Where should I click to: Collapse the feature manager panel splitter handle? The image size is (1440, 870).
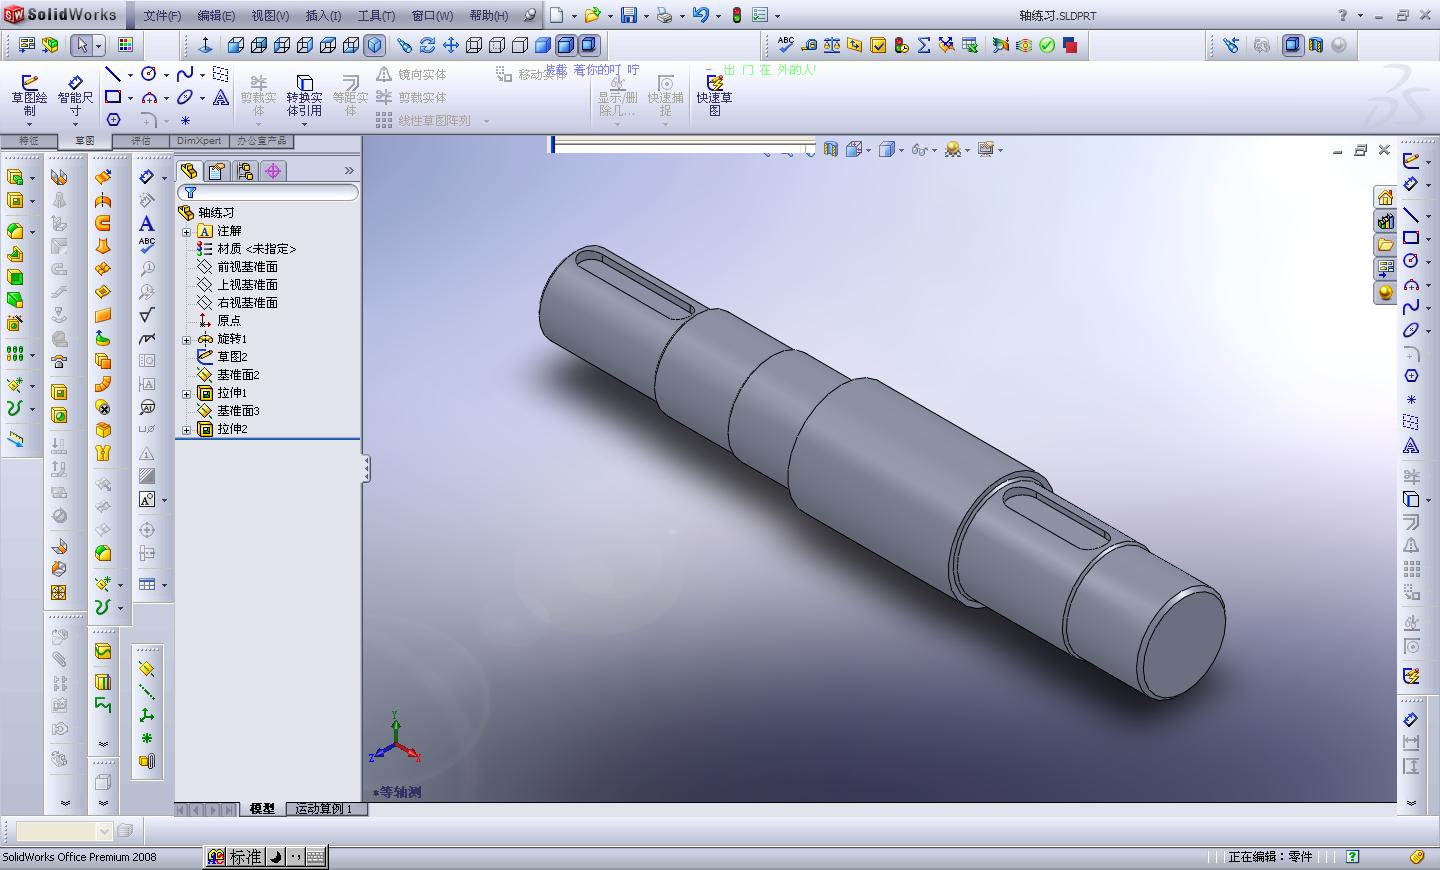pyautogui.click(x=366, y=468)
